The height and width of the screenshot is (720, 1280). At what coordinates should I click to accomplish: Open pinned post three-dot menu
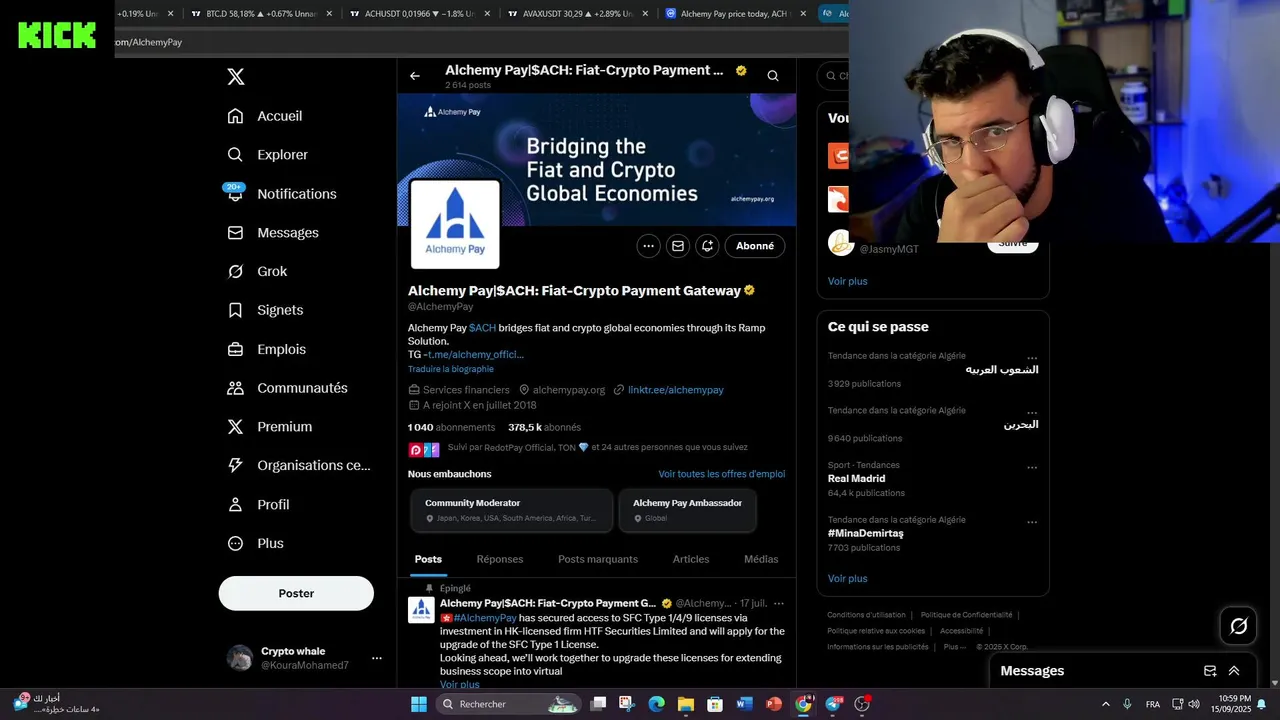779,603
